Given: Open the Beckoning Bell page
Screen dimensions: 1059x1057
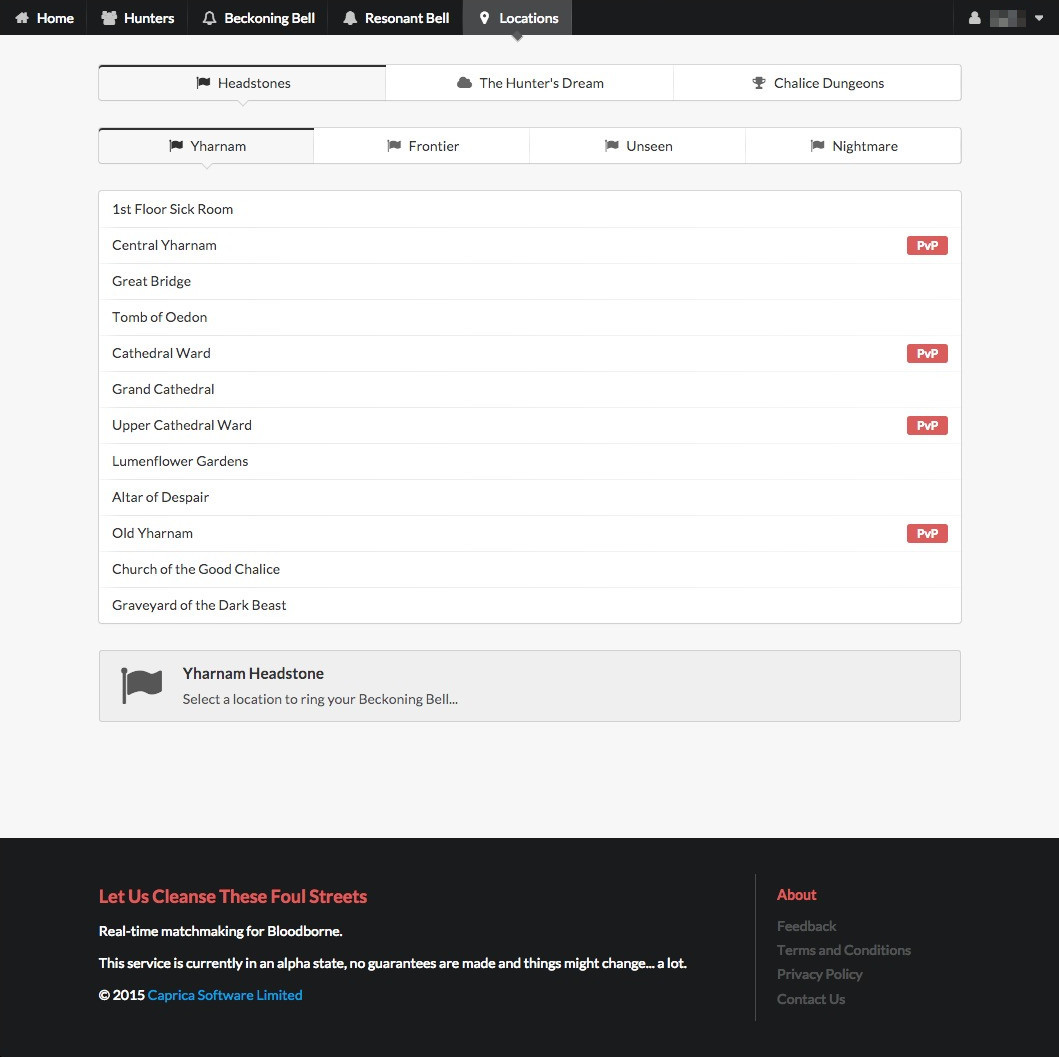Looking at the screenshot, I should point(258,18).
